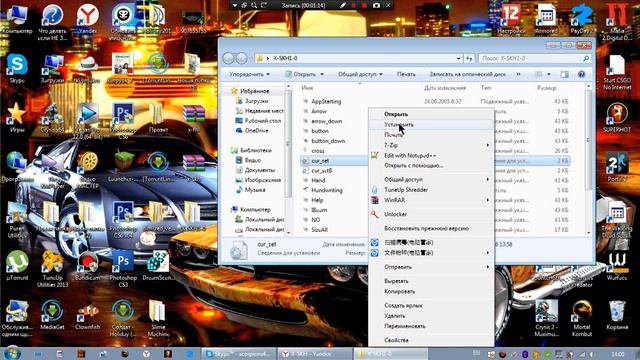Select the button_down file row
The height and width of the screenshot is (360, 640).
coord(334,141)
